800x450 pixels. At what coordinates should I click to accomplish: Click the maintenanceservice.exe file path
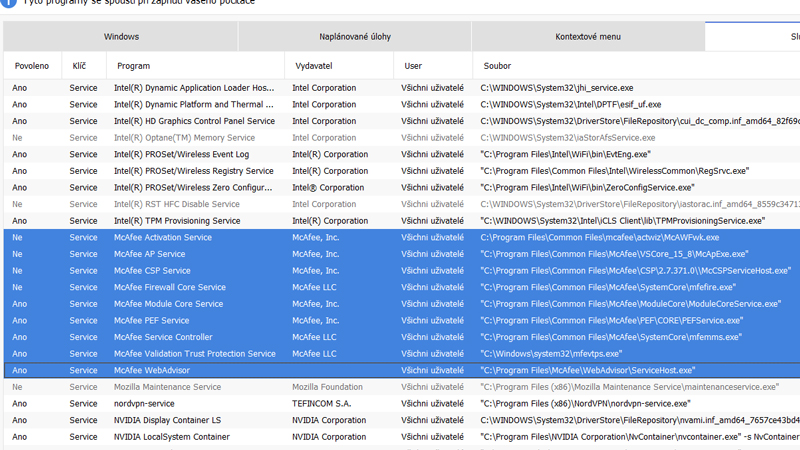630,387
